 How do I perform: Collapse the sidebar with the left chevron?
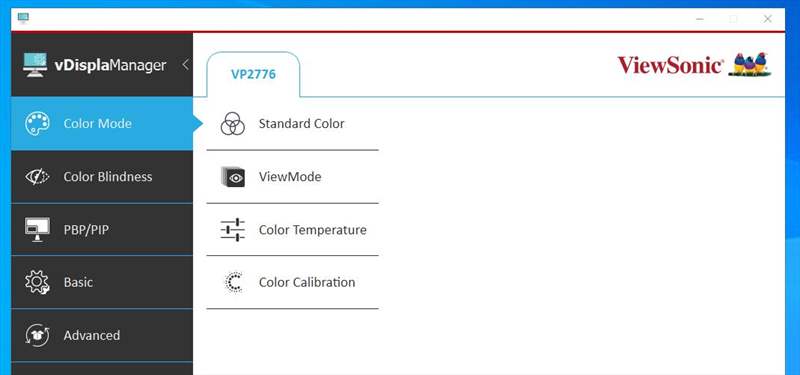tap(185, 65)
